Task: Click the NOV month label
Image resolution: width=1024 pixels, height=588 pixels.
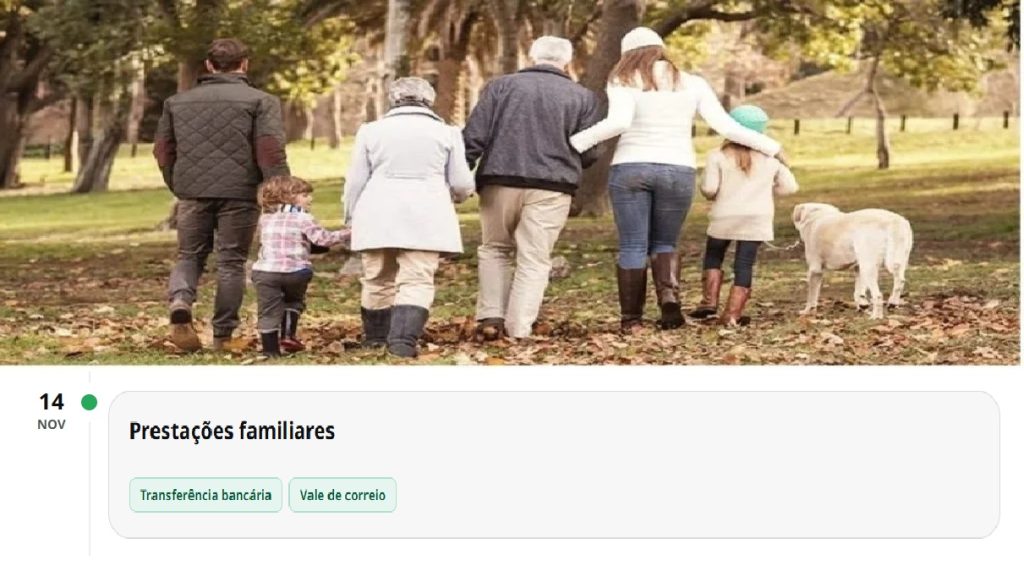Action: [x=51, y=425]
